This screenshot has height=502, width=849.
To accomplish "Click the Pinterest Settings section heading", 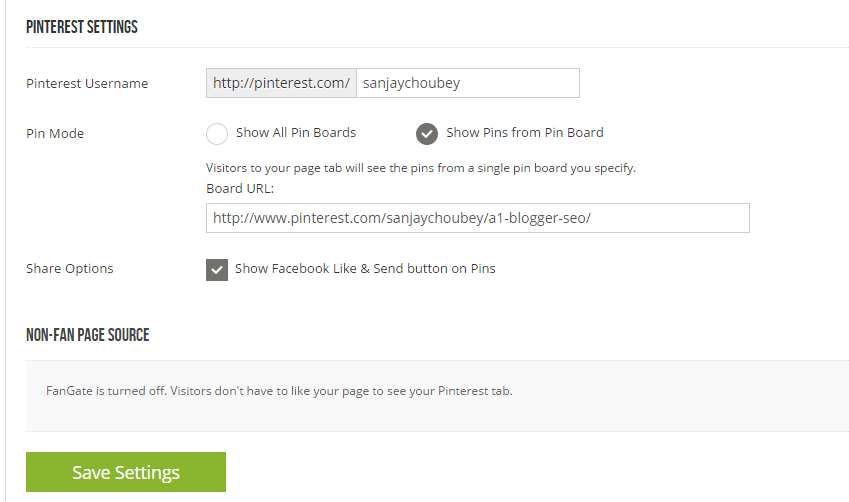I will [x=82, y=27].
